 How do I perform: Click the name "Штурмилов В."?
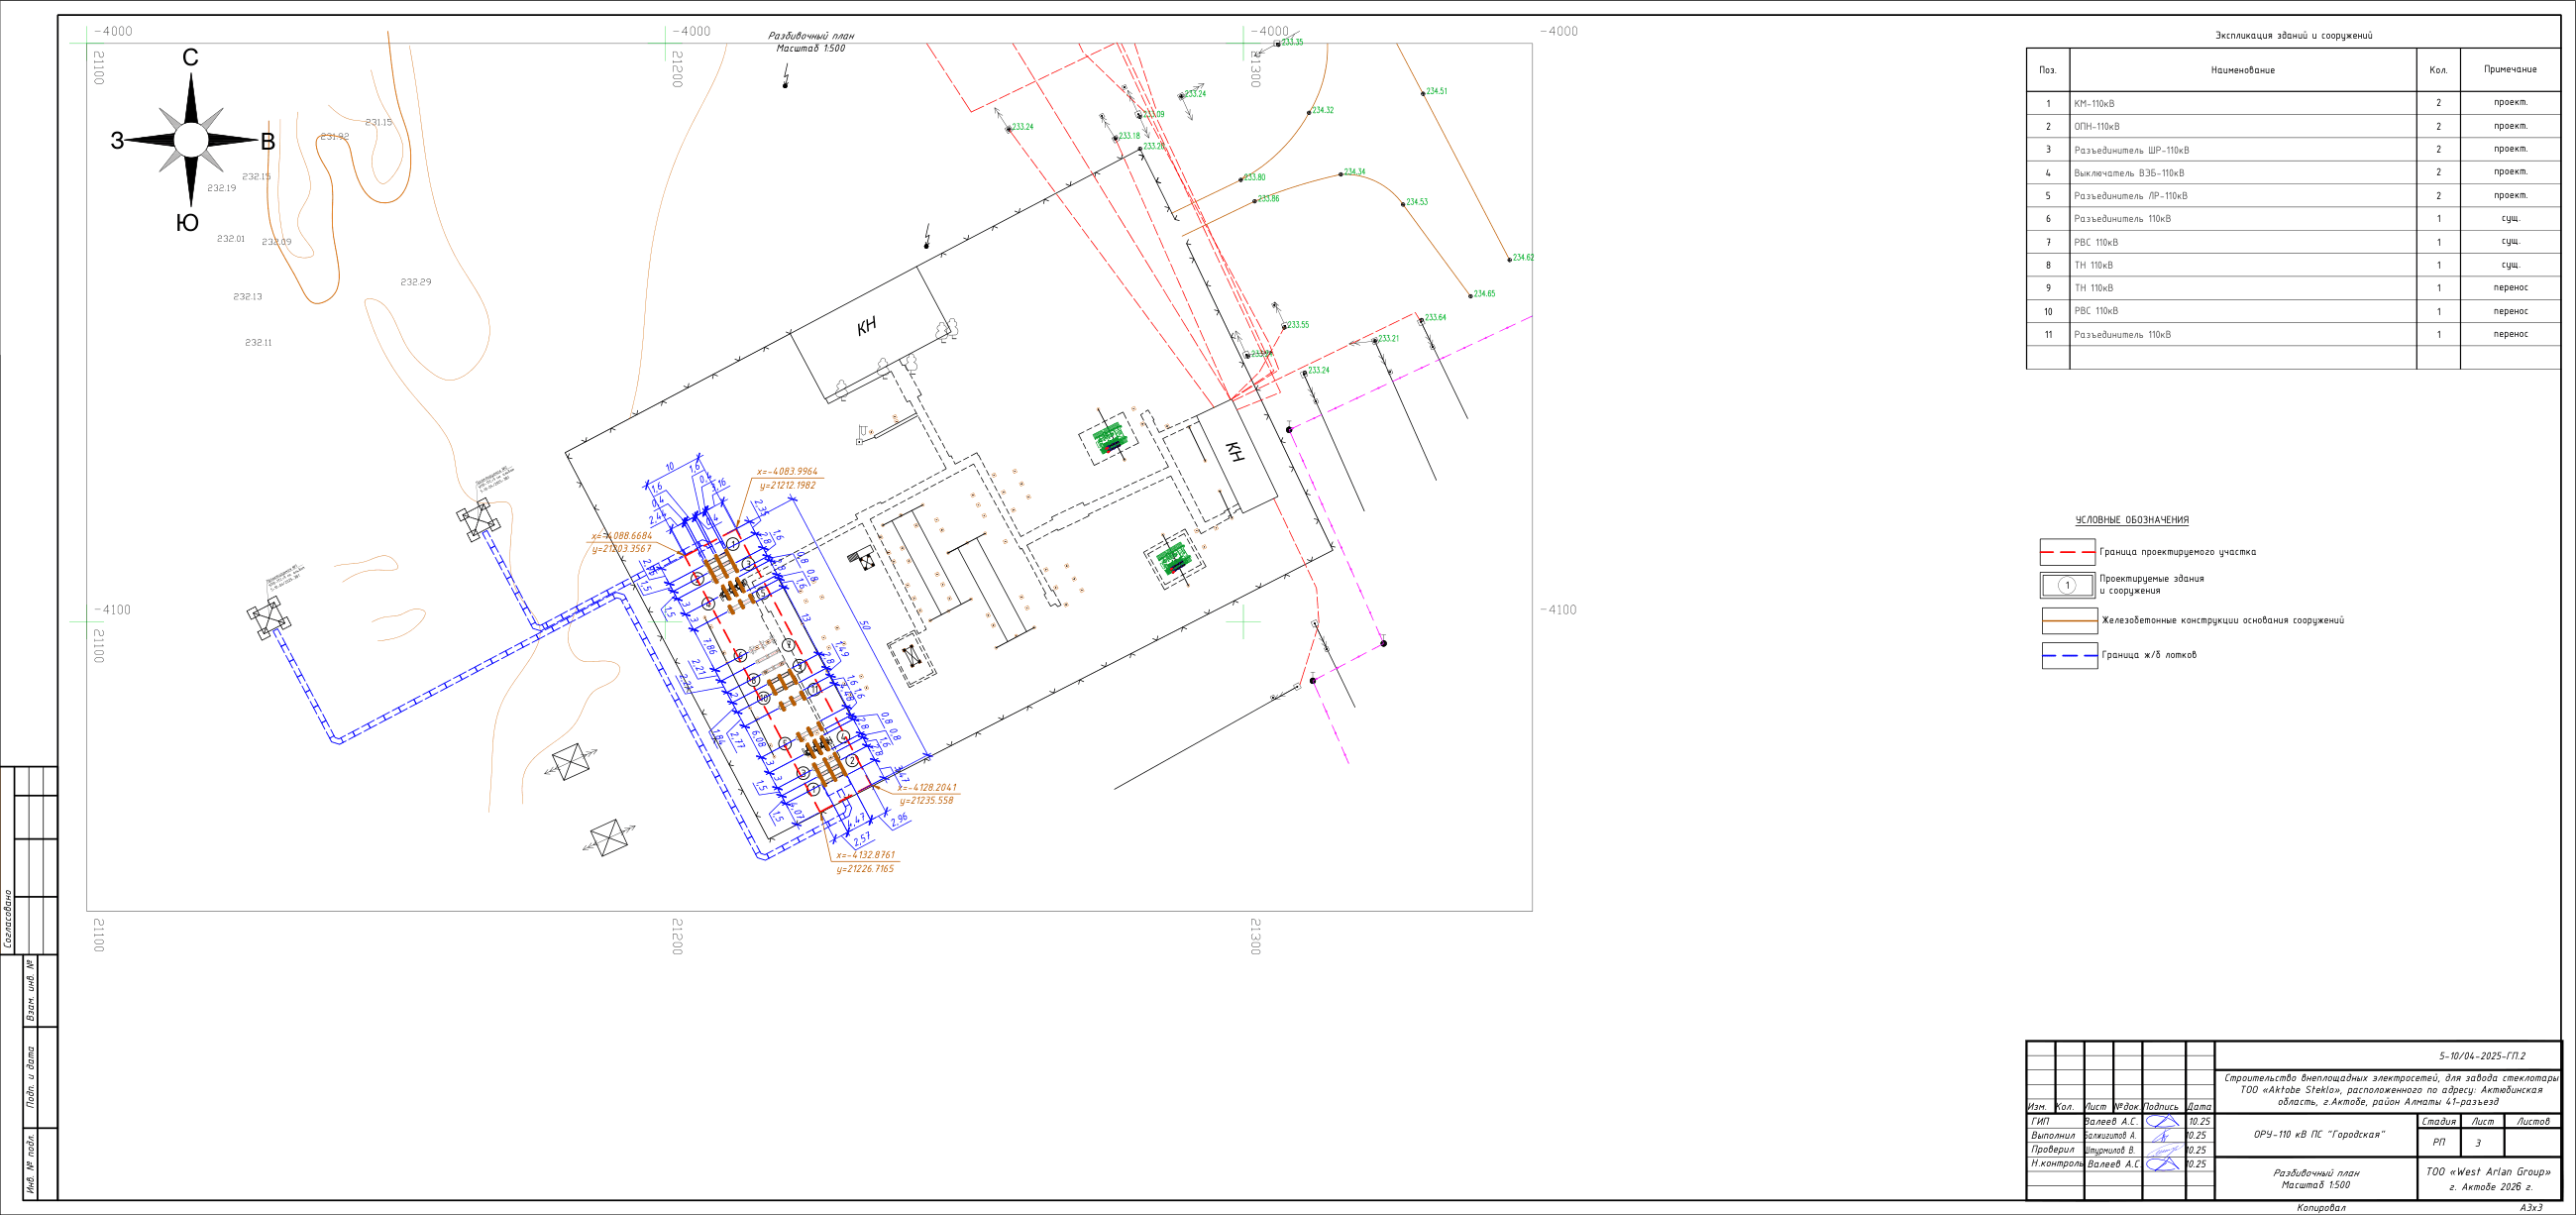click(x=2110, y=1150)
